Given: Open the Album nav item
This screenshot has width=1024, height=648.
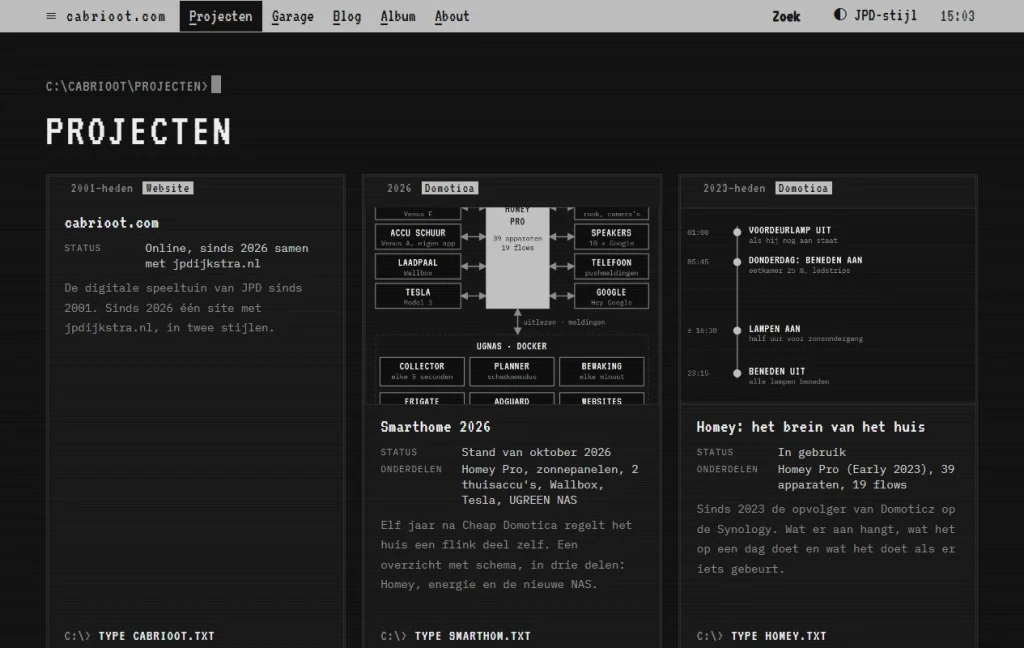Looking at the screenshot, I should (398, 16).
